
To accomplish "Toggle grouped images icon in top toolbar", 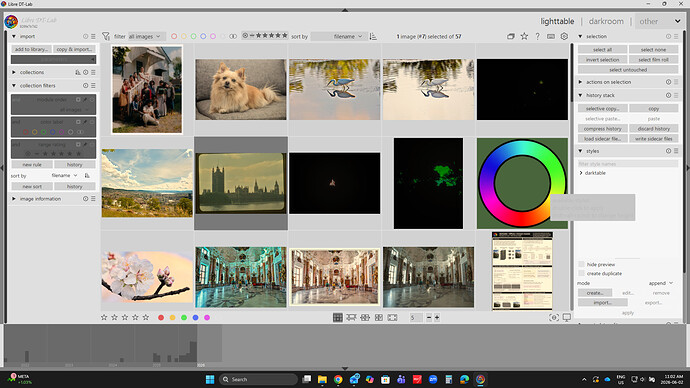I will click(510, 36).
